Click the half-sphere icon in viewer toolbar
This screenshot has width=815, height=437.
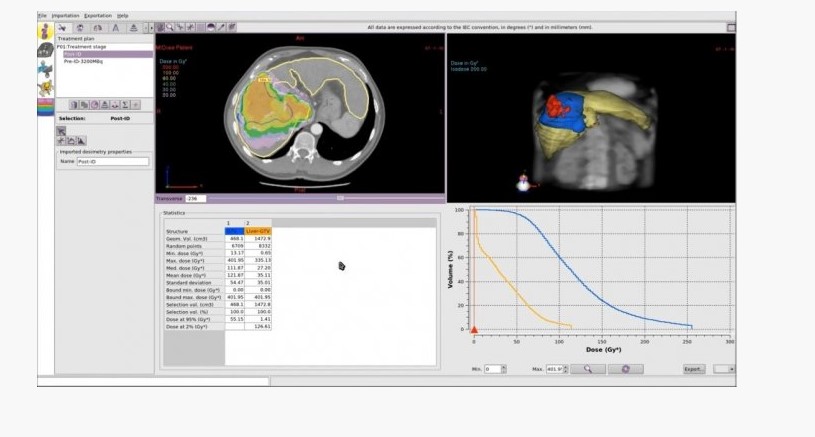211,28
